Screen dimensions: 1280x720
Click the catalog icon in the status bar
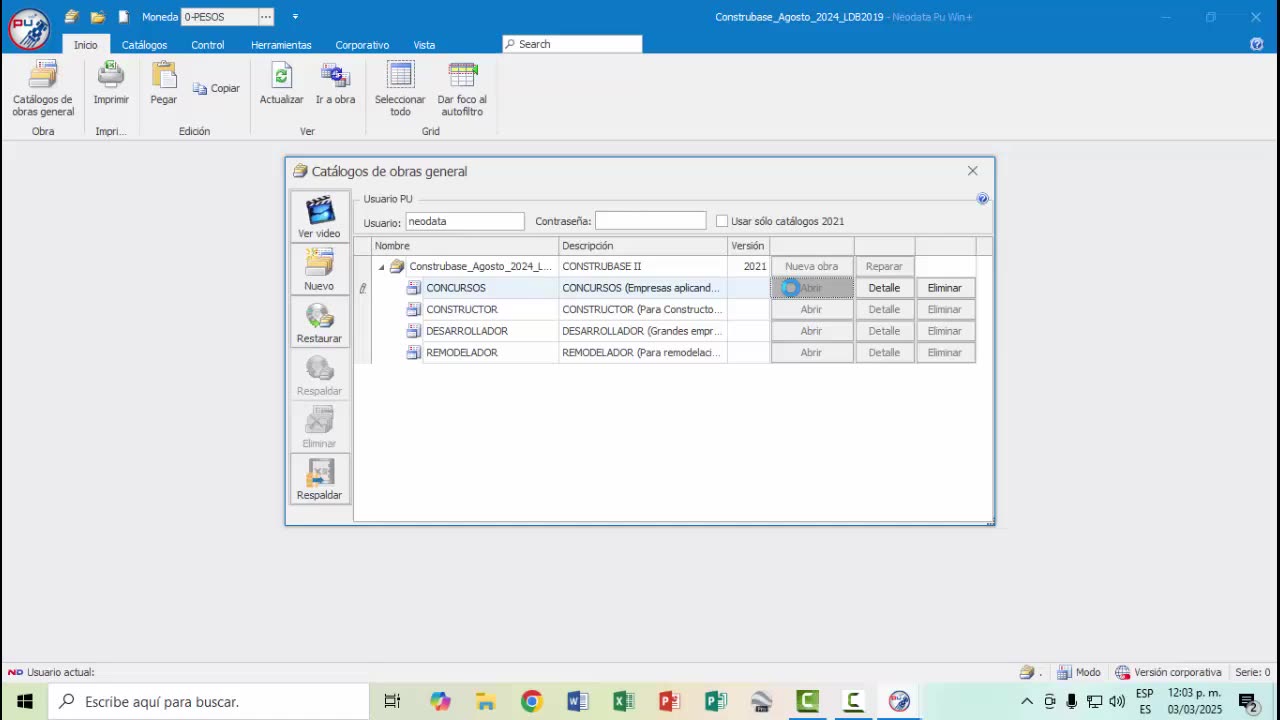tap(1027, 672)
